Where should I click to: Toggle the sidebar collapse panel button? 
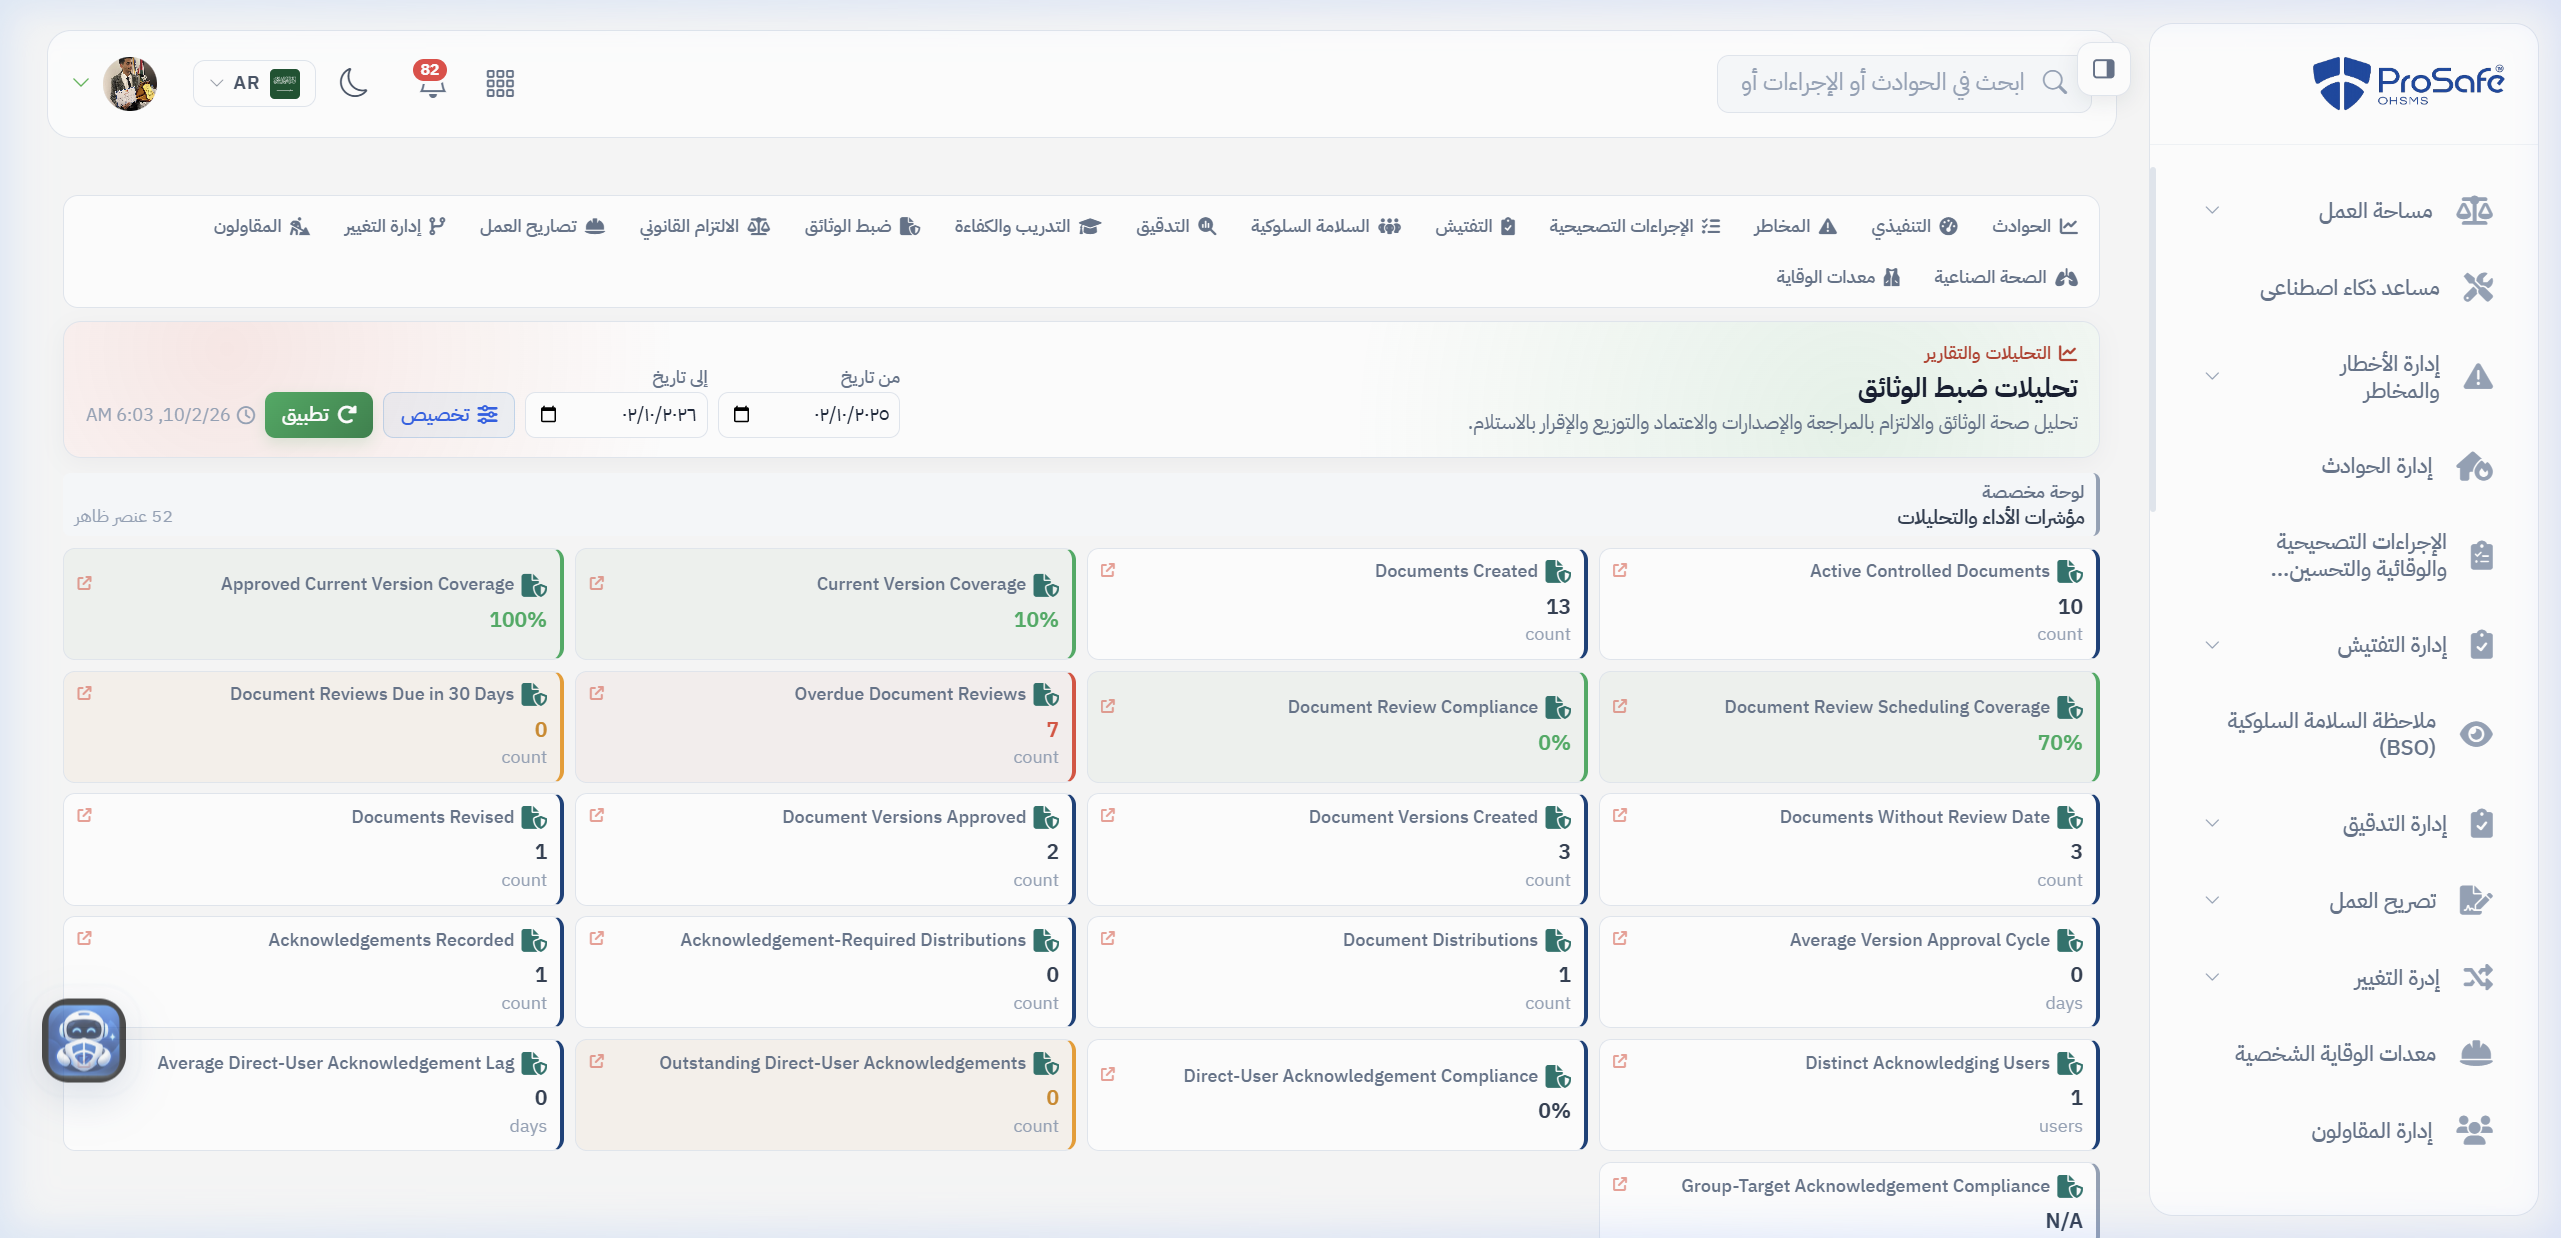tap(2104, 69)
